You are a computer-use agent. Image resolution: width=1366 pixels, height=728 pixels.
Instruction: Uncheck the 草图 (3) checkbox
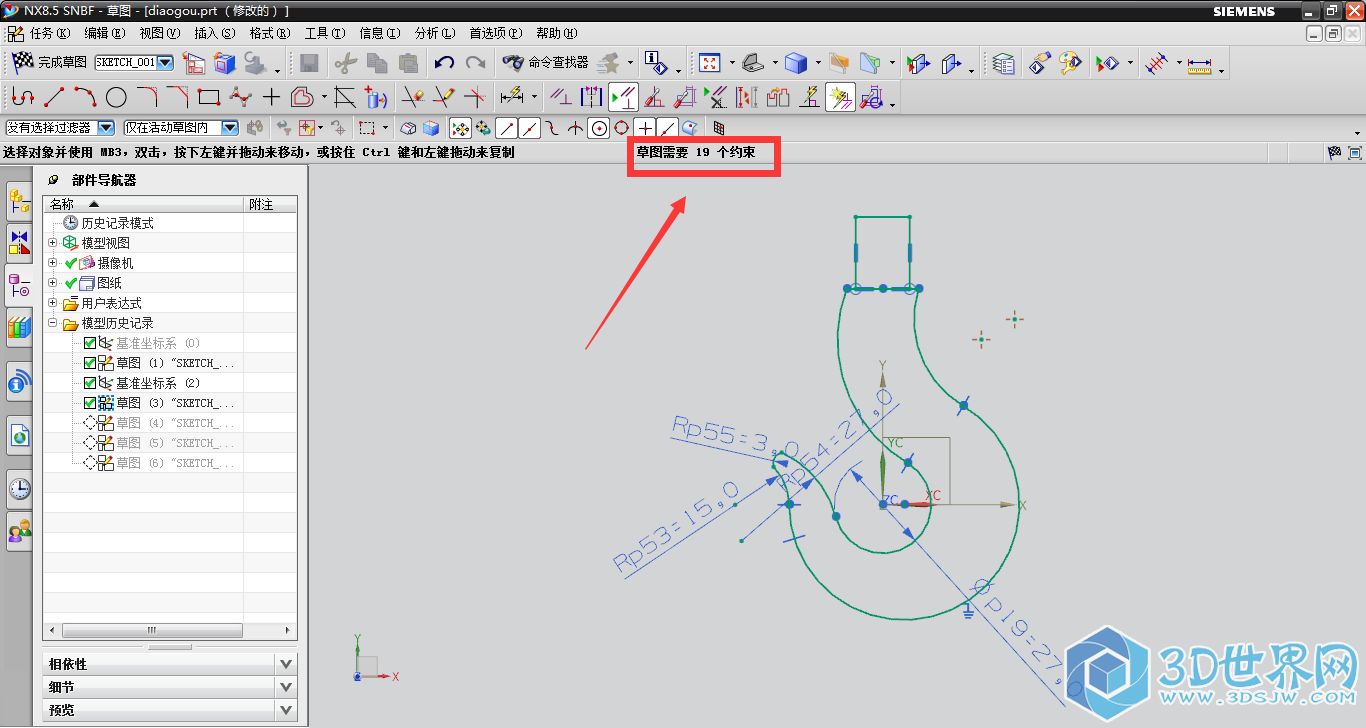click(x=90, y=403)
